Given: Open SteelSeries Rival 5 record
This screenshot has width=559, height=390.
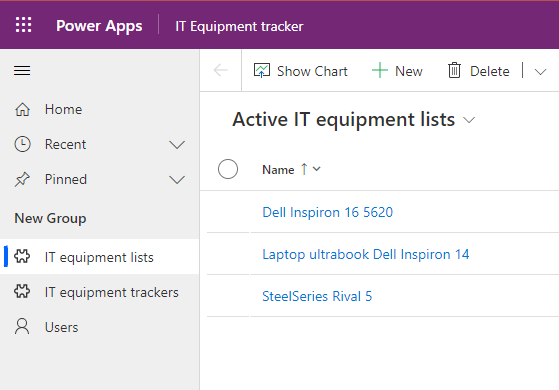Looking at the screenshot, I should 317,296.
